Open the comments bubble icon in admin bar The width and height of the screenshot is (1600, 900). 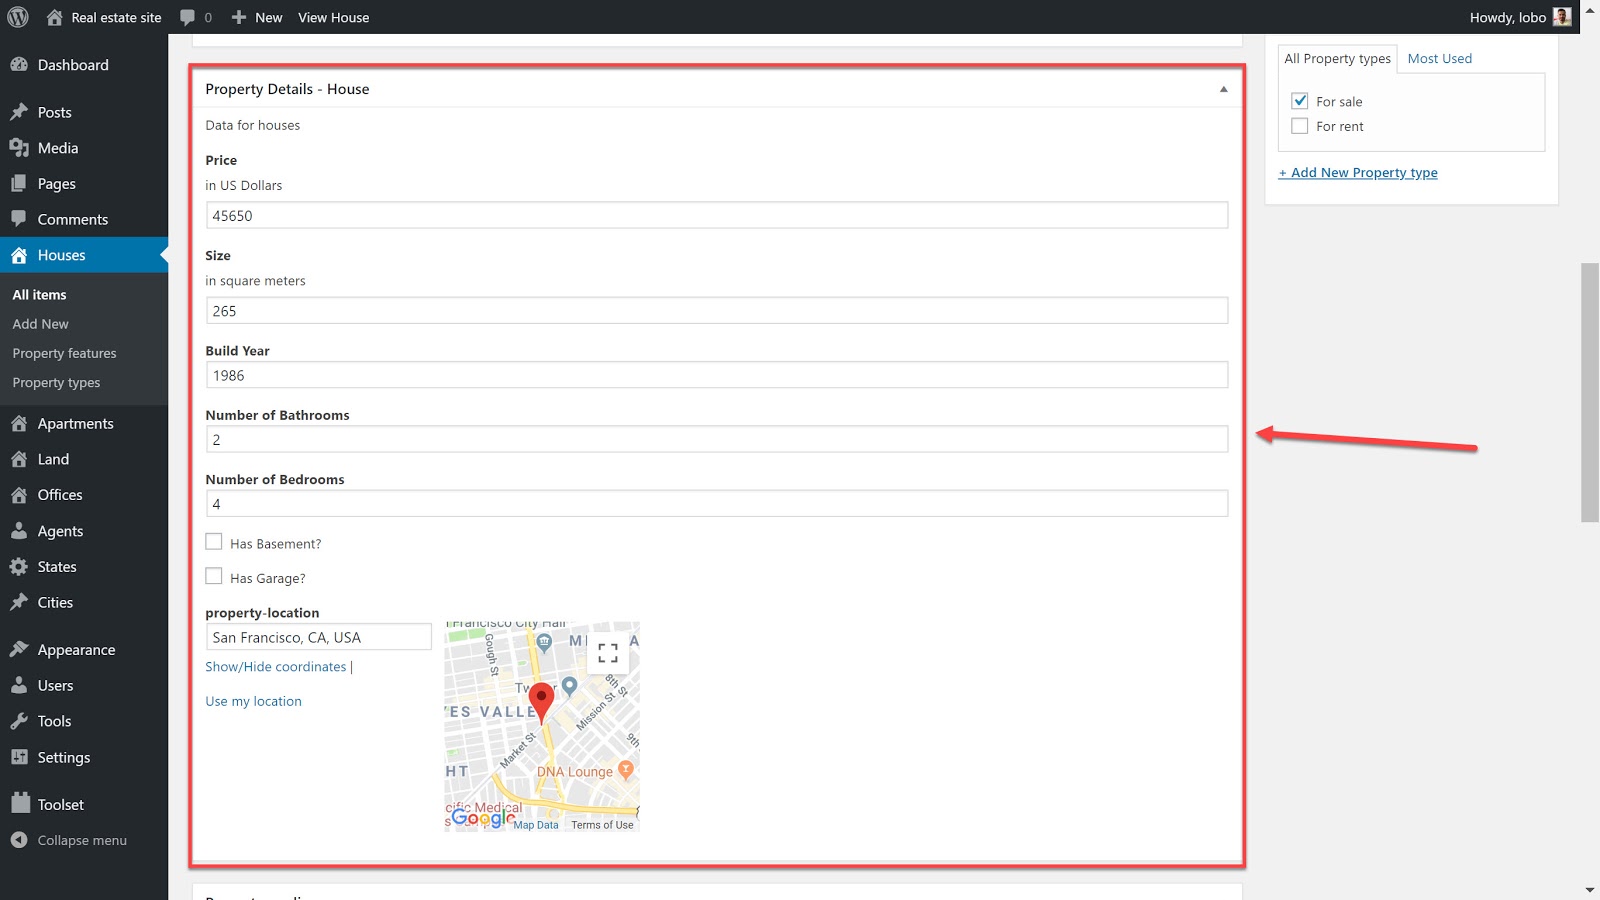click(188, 17)
